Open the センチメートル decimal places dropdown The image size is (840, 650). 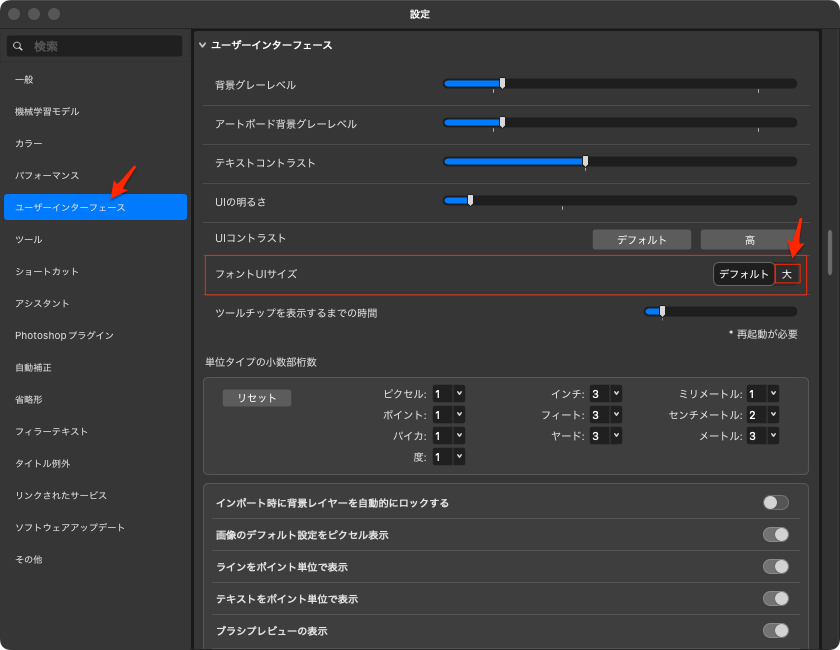click(x=763, y=415)
